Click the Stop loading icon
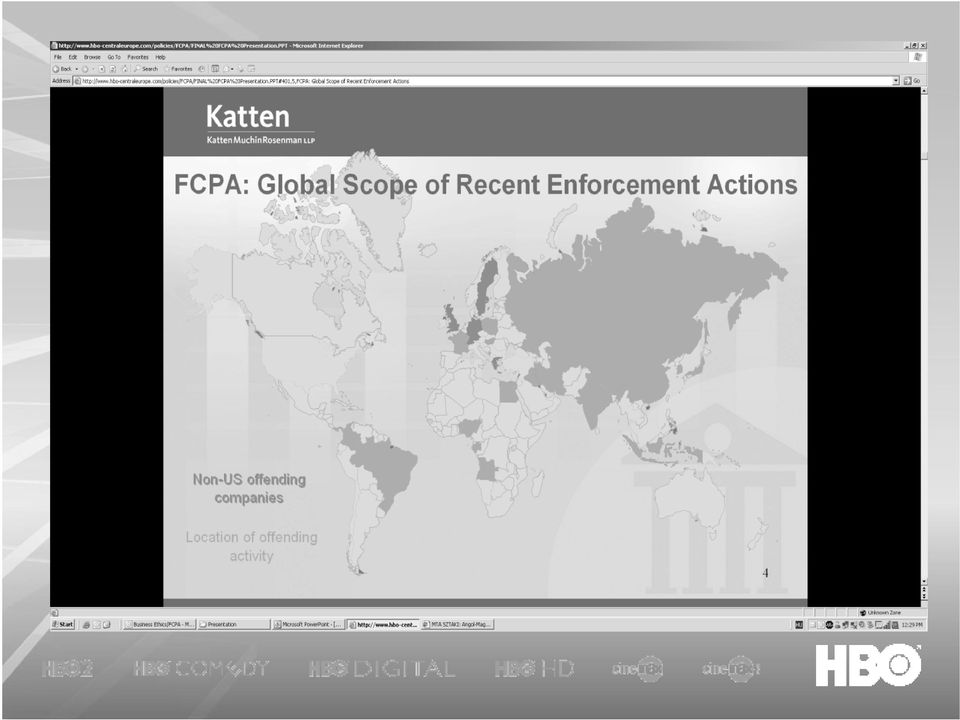This screenshot has width=960, height=720. pyautogui.click(x=102, y=69)
